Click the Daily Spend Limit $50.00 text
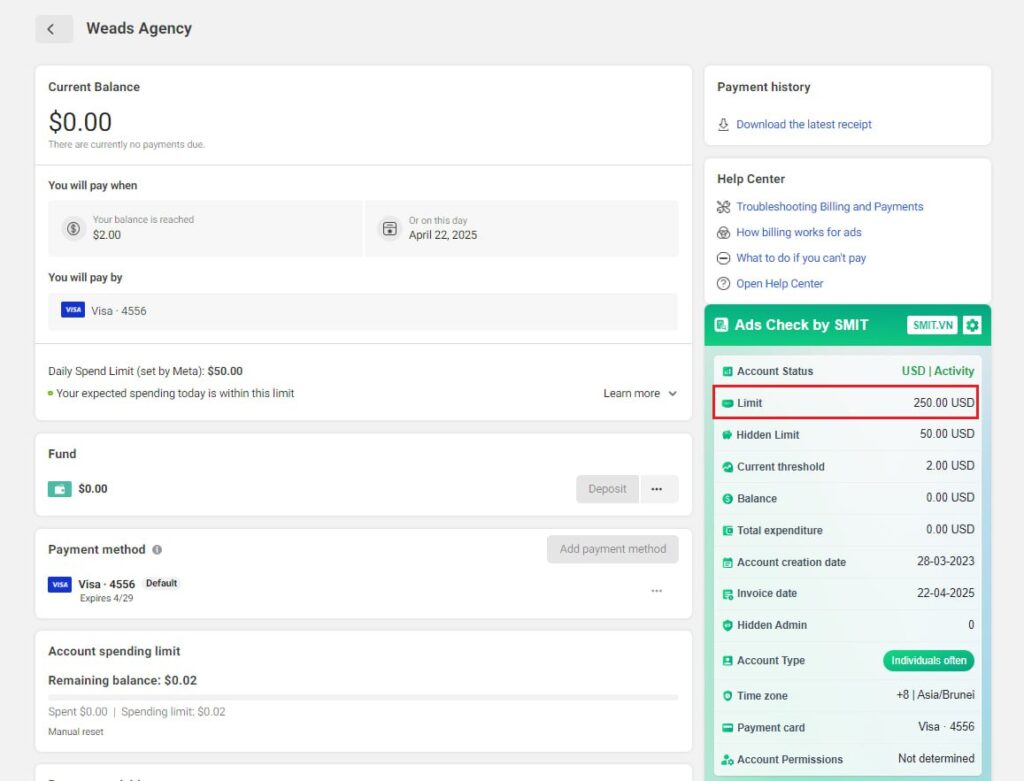The width and height of the screenshot is (1024, 781). (145, 372)
